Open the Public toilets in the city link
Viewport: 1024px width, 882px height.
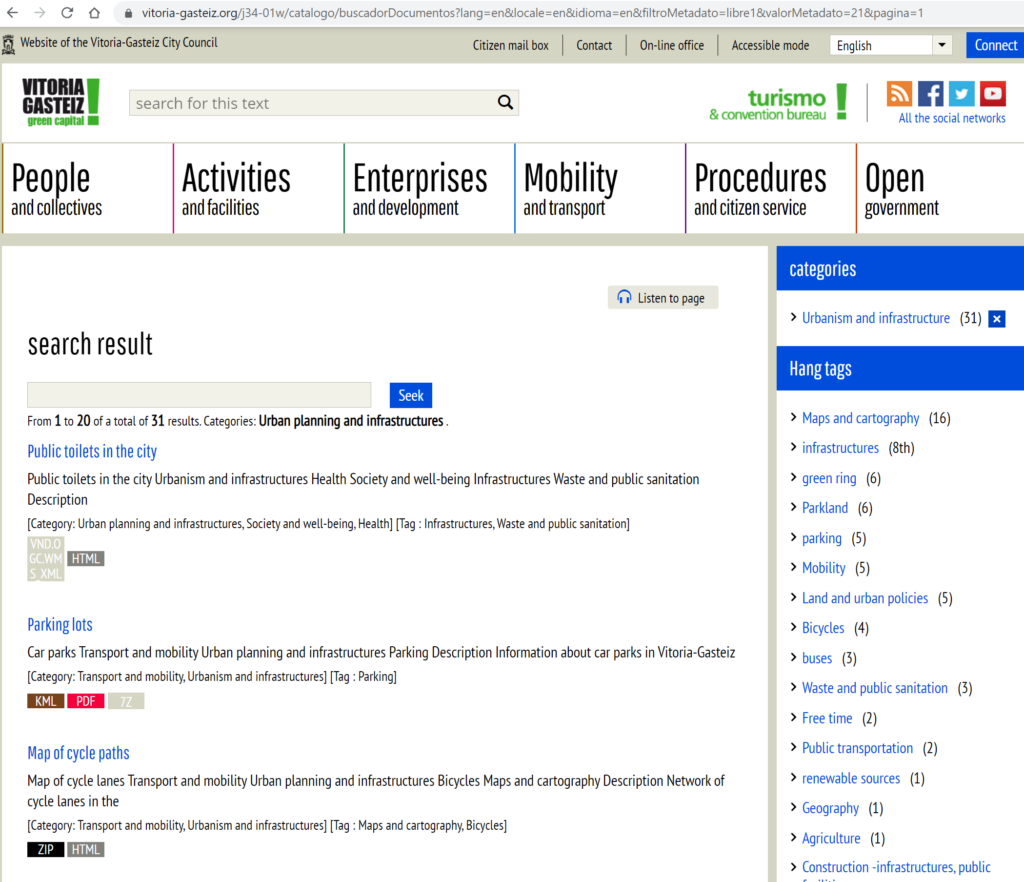click(x=92, y=451)
